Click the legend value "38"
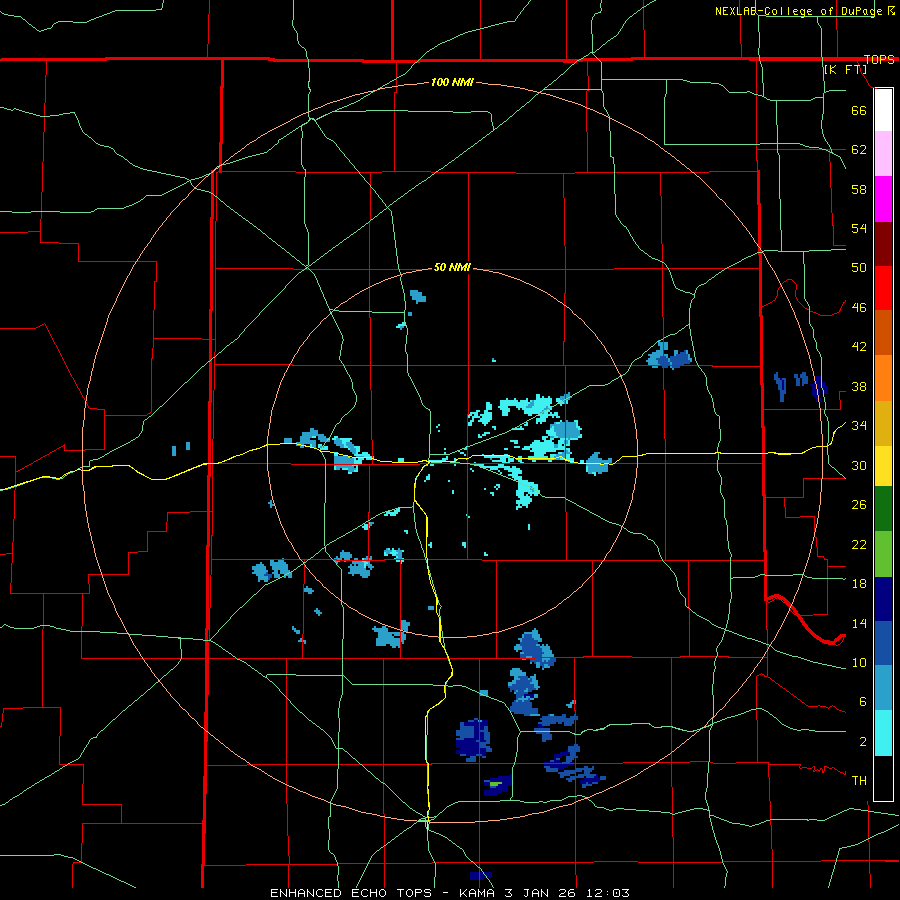Image resolution: width=900 pixels, height=900 pixels. click(859, 386)
